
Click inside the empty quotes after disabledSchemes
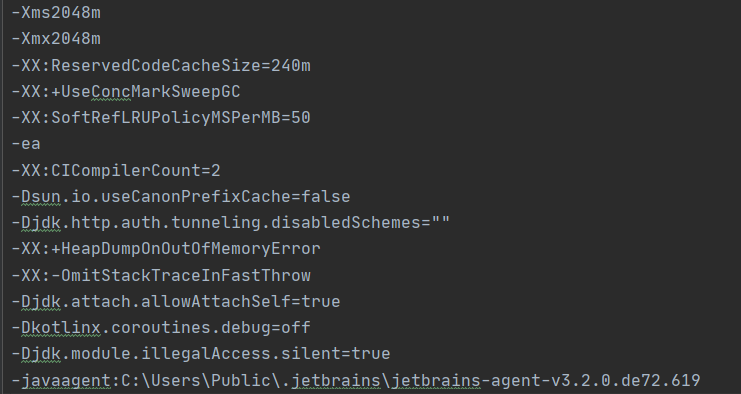pyautogui.click(x=440, y=223)
